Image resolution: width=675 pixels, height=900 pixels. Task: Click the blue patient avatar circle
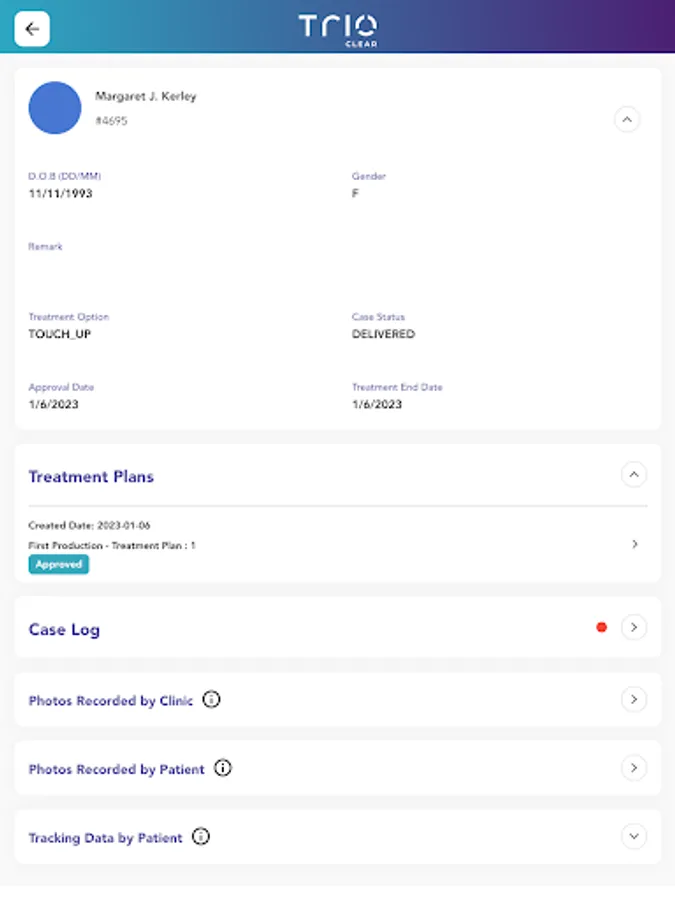coord(55,108)
